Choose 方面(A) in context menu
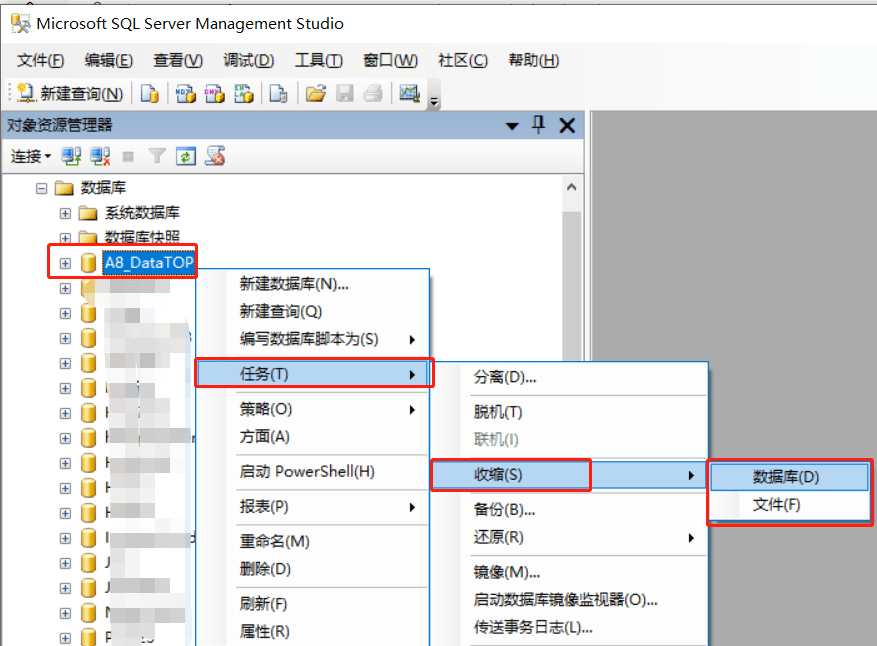Viewport: 877px width, 646px height. pos(313,437)
